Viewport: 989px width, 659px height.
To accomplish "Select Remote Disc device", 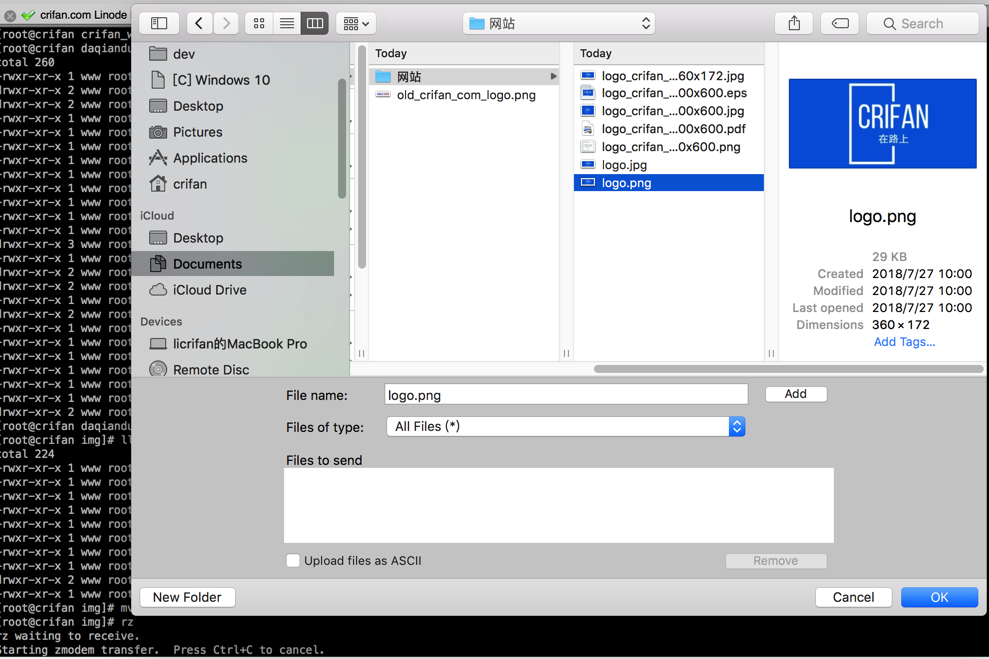I will (x=233, y=370).
